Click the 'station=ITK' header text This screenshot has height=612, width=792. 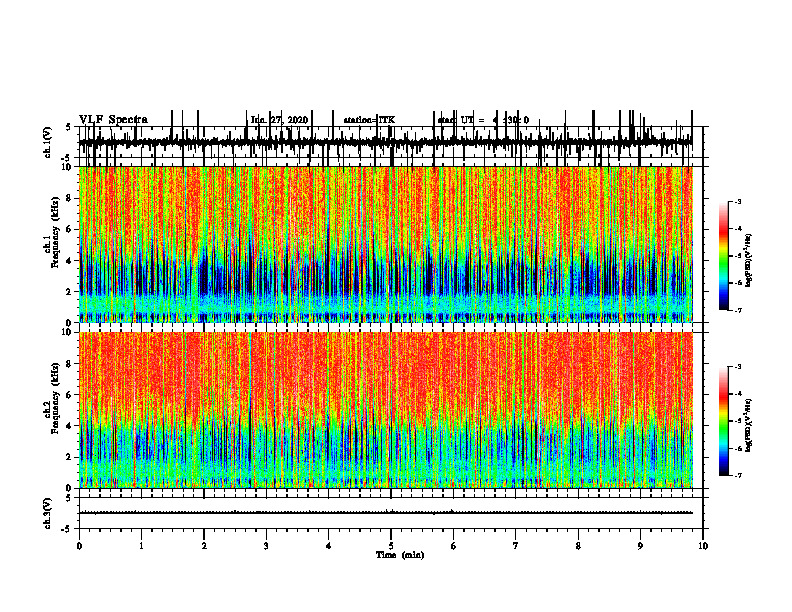[x=369, y=120]
